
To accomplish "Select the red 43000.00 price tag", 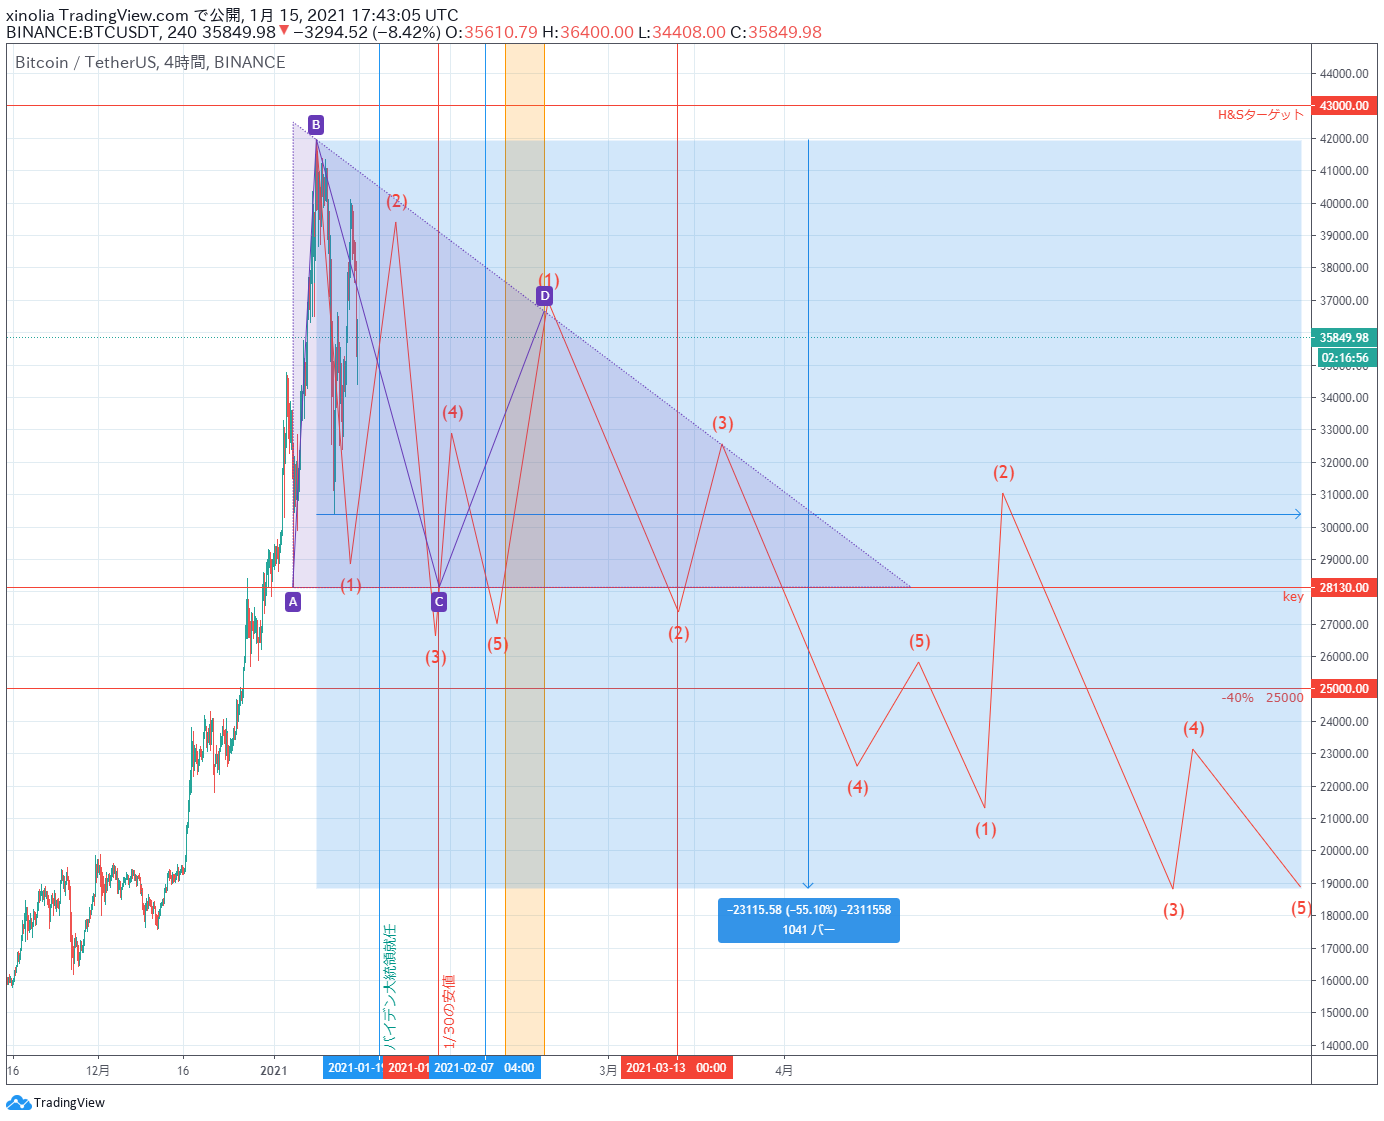I will coord(1344,106).
